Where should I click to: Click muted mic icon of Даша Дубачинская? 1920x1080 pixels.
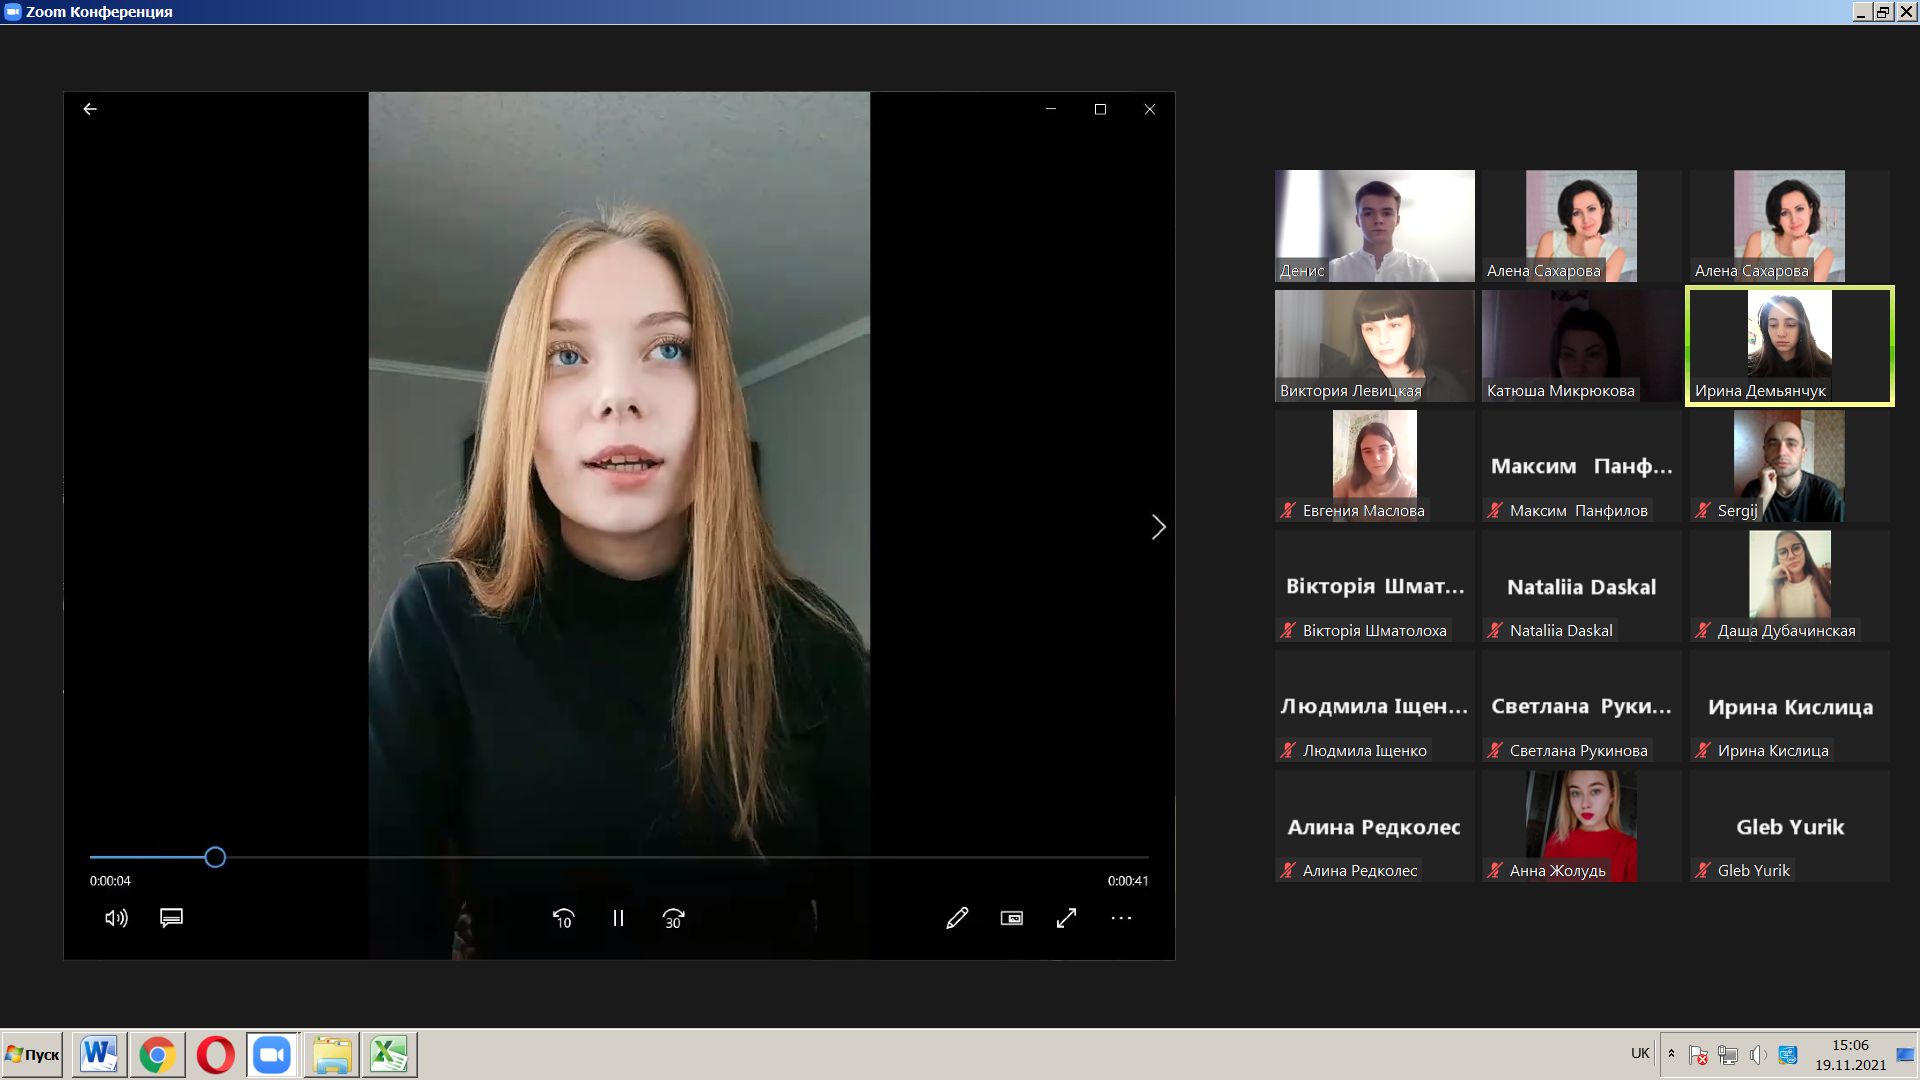click(x=1703, y=630)
